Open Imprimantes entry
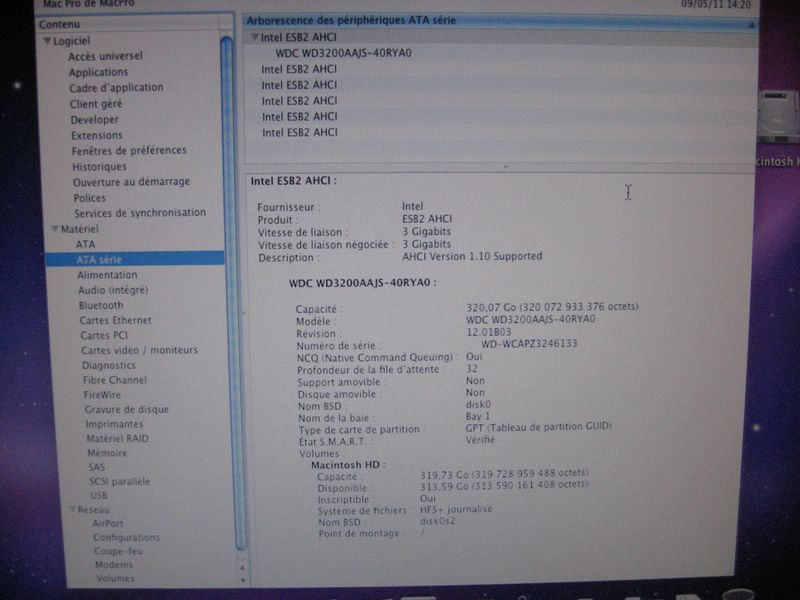Screen dimensions: 800x600 (x=114, y=424)
